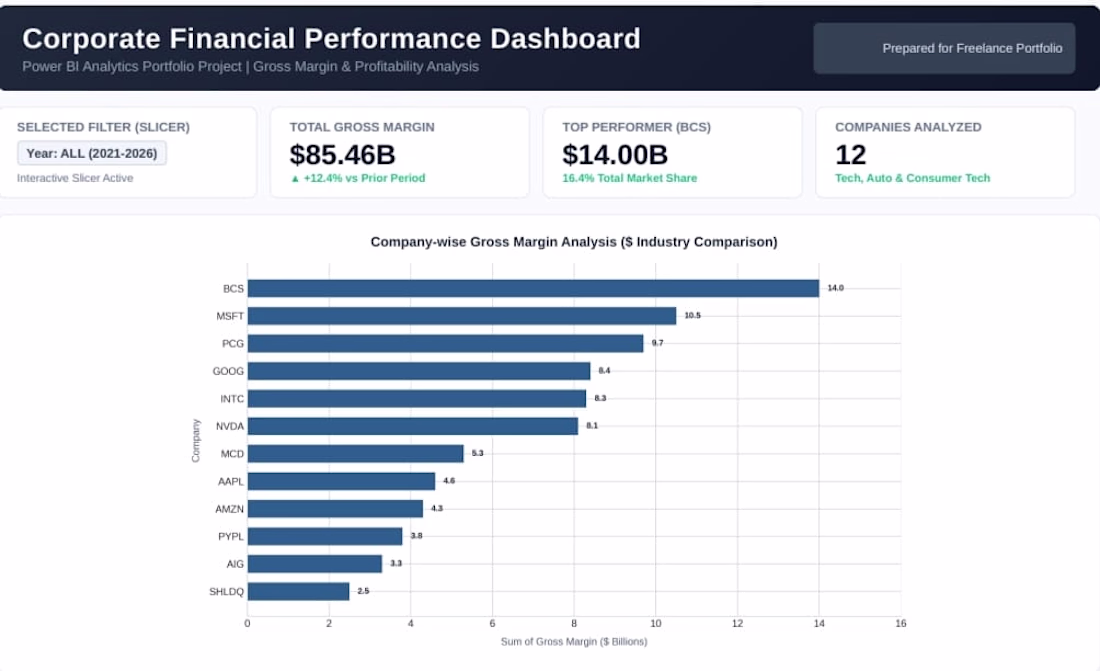Click the Companies Analyzed count '12'

click(x=850, y=154)
